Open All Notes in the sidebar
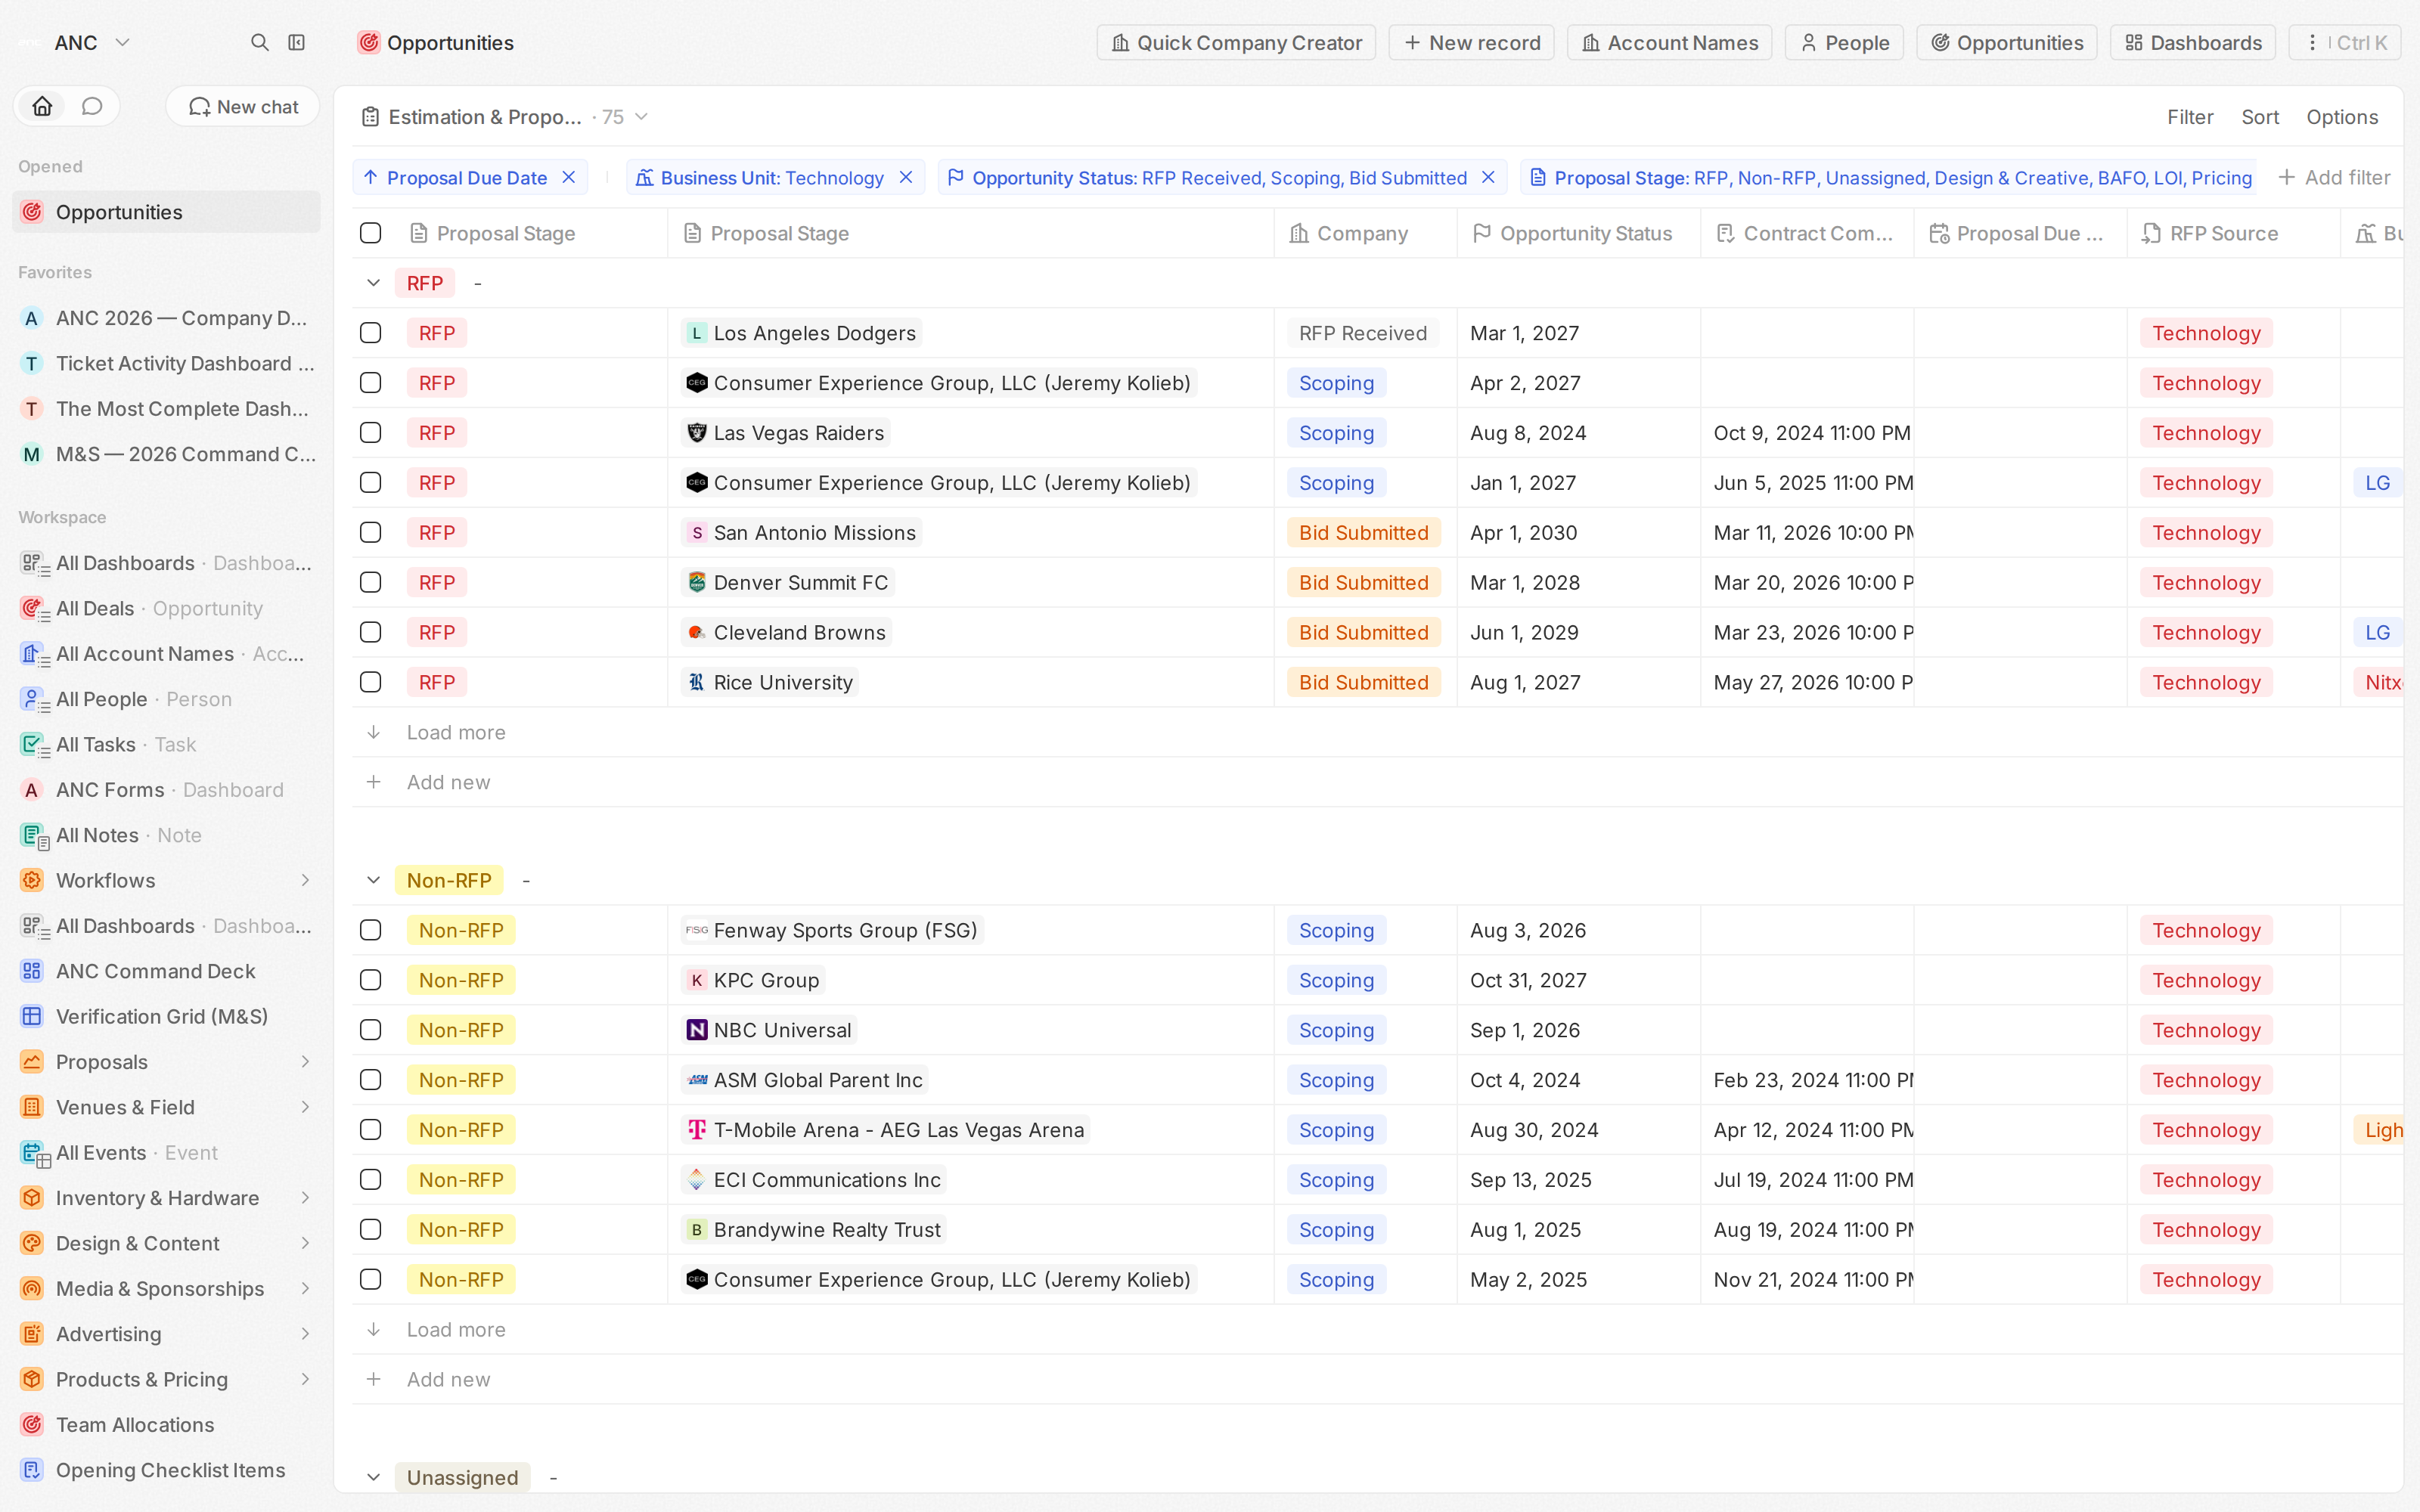The image size is (2420, 1512). [166, 835]
